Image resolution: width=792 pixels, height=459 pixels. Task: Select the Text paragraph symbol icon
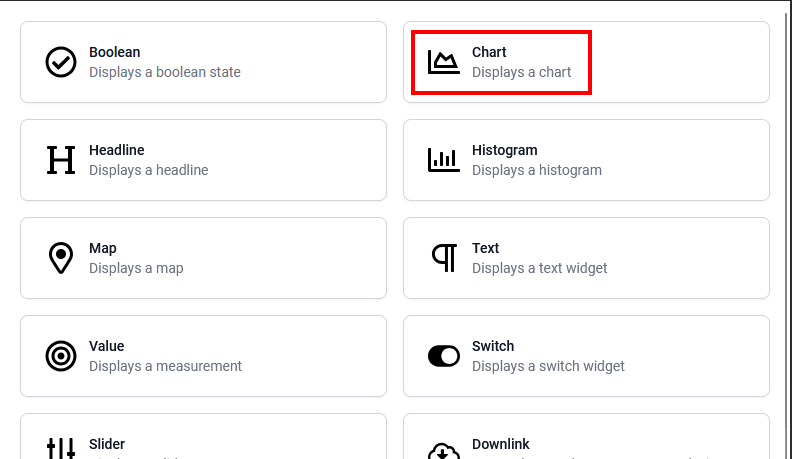444,258
